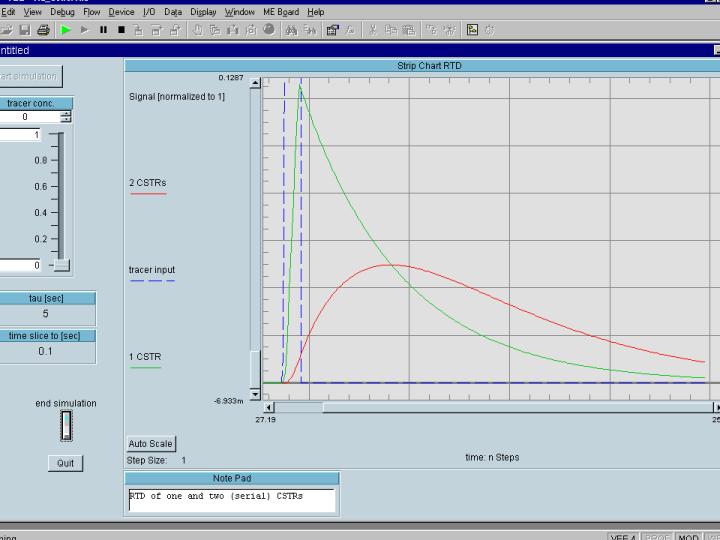720x540 pixels.
Task: Click the Find binoculars icon
Action: [x=291, y=30]
